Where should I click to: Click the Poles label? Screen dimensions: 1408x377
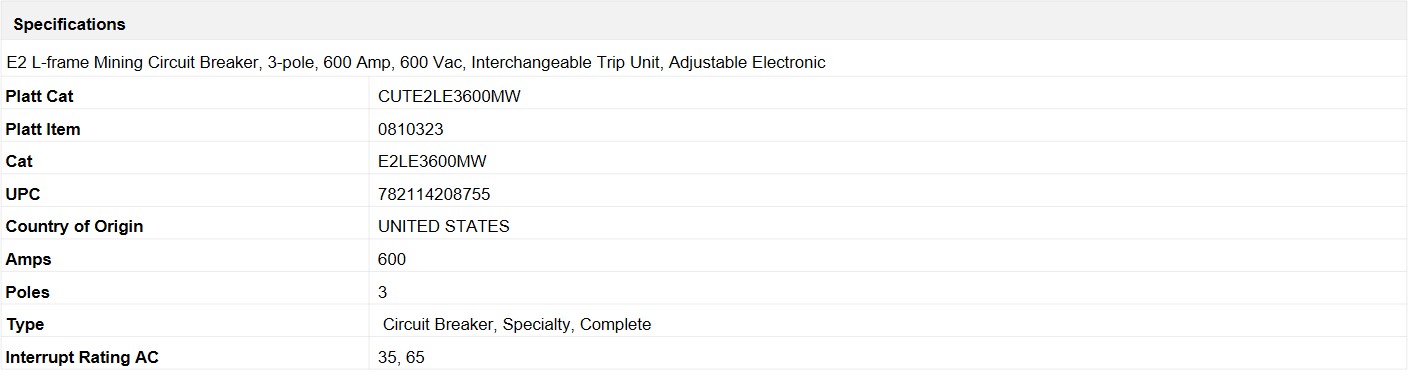point(27,292)
